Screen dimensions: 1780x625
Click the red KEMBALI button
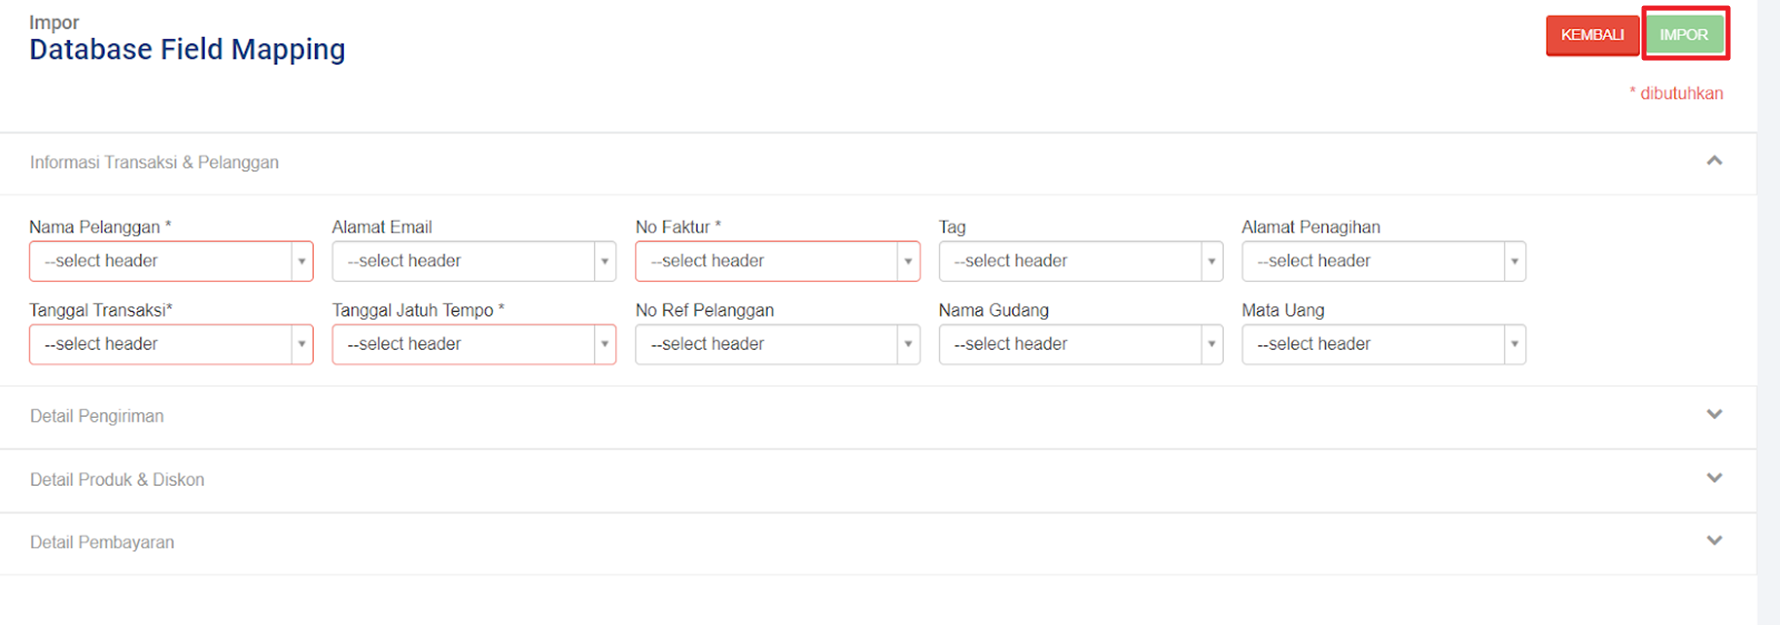[1592, 35]
